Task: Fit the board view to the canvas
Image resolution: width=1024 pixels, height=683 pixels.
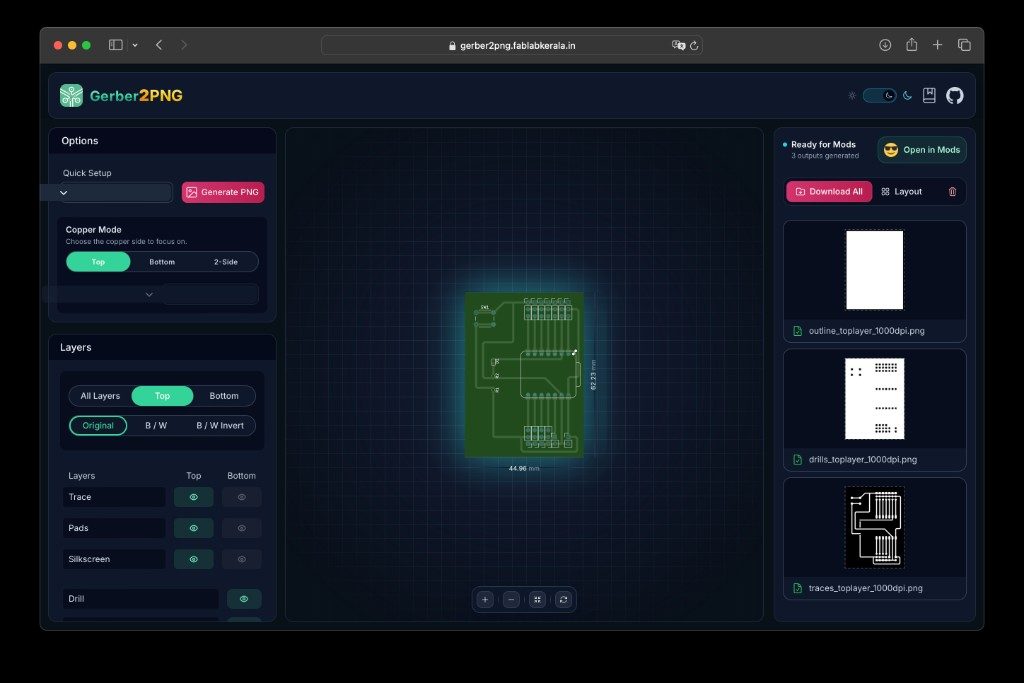Action: coord(537,599)
